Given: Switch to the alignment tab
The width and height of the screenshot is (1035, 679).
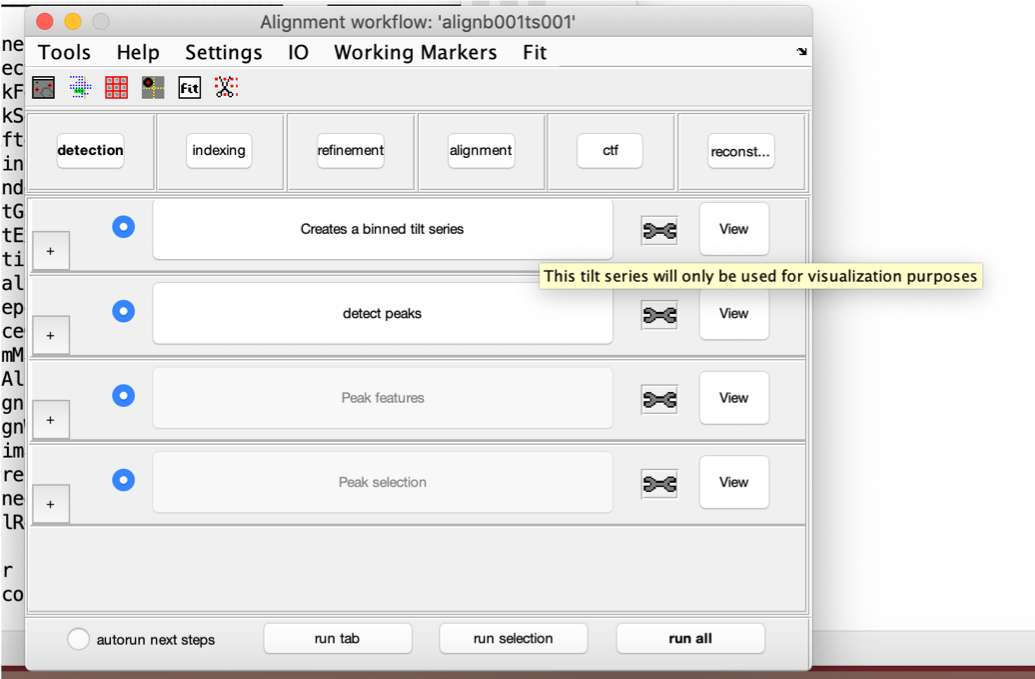Looking at the screenshot, I should [481, 150].
